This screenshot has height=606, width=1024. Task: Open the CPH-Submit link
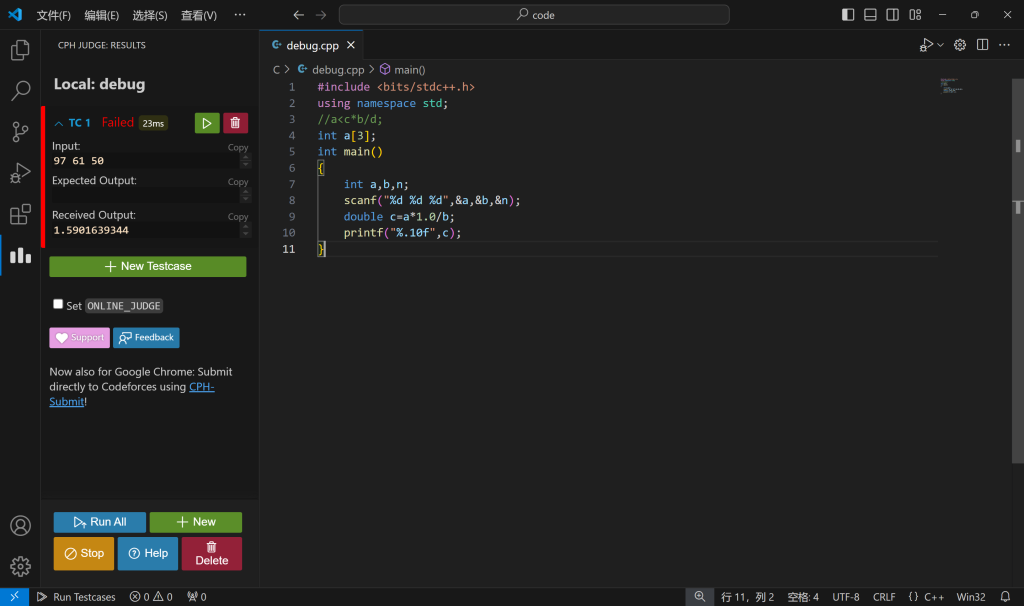point(201,386)
